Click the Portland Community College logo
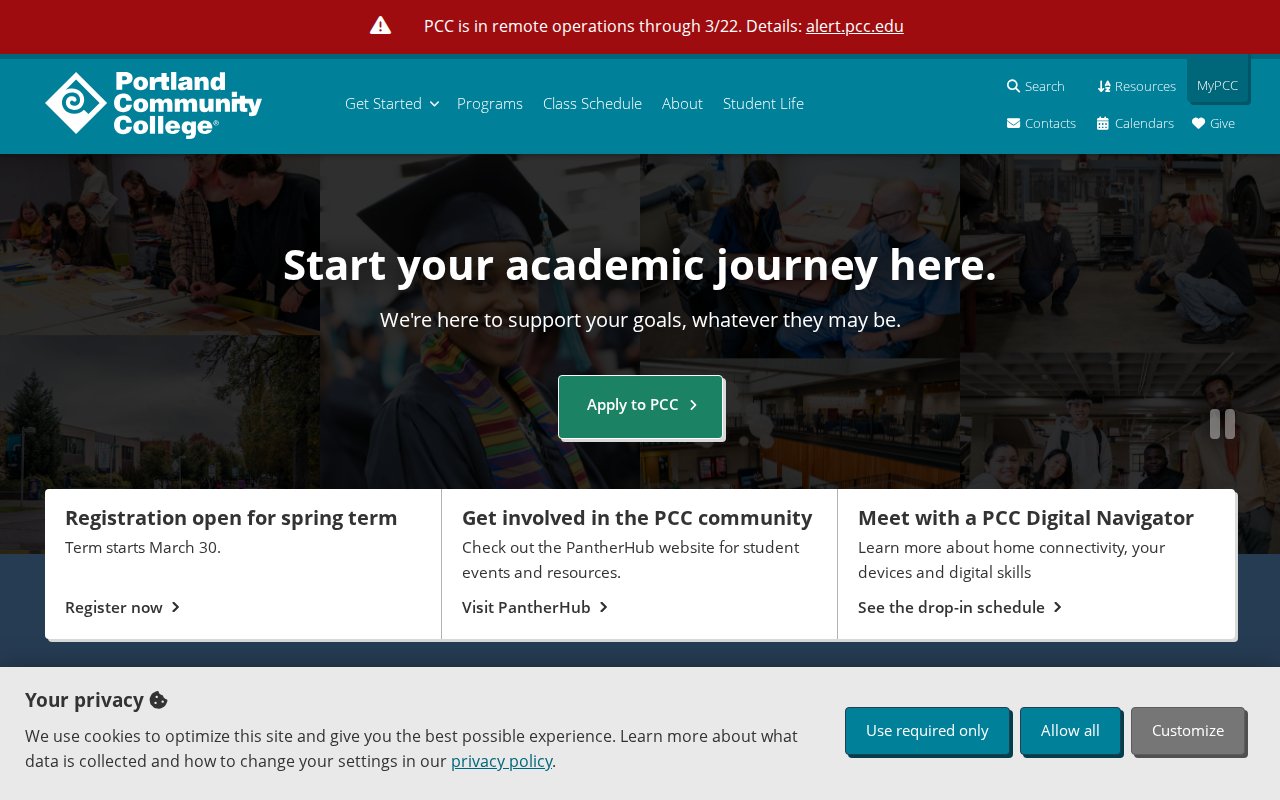The width and height of the screenshot is (1280, 800). [x=153, y=103]
